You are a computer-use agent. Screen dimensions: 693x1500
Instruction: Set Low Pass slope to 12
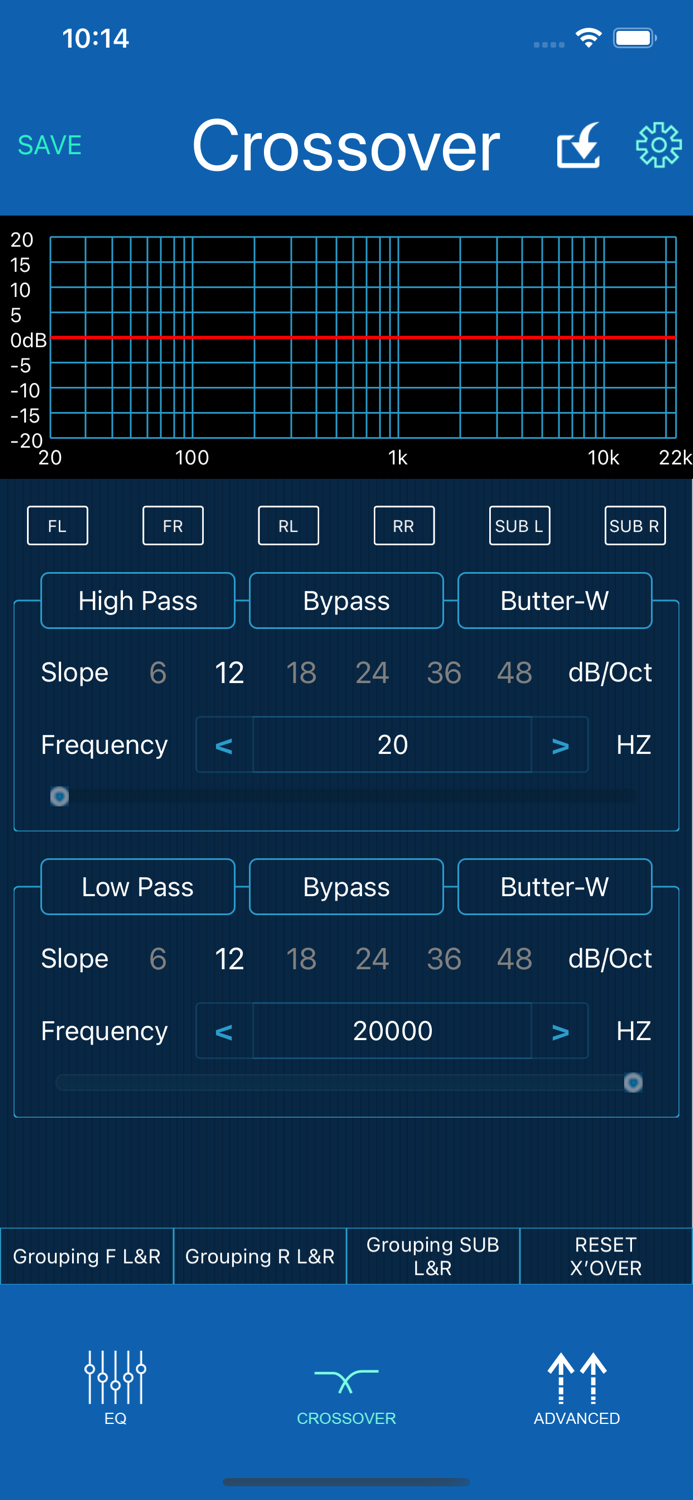pyautogui.click(x=229, y=959)
